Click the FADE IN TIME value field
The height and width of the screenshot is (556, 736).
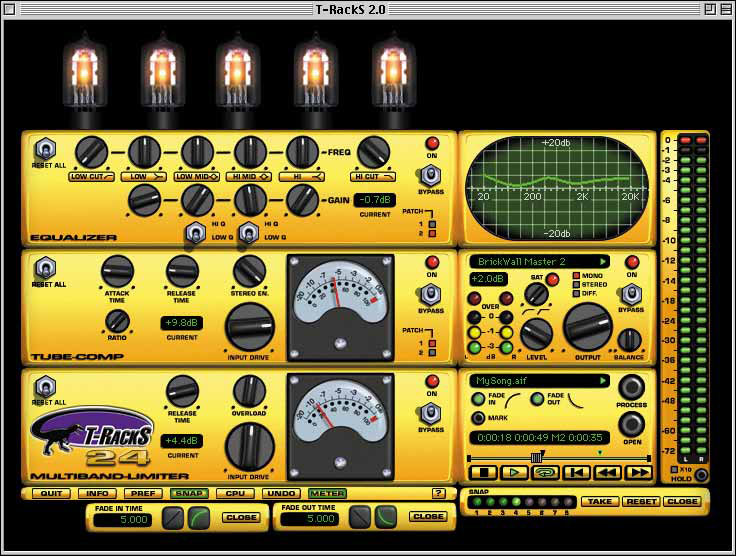coord(123,520)
